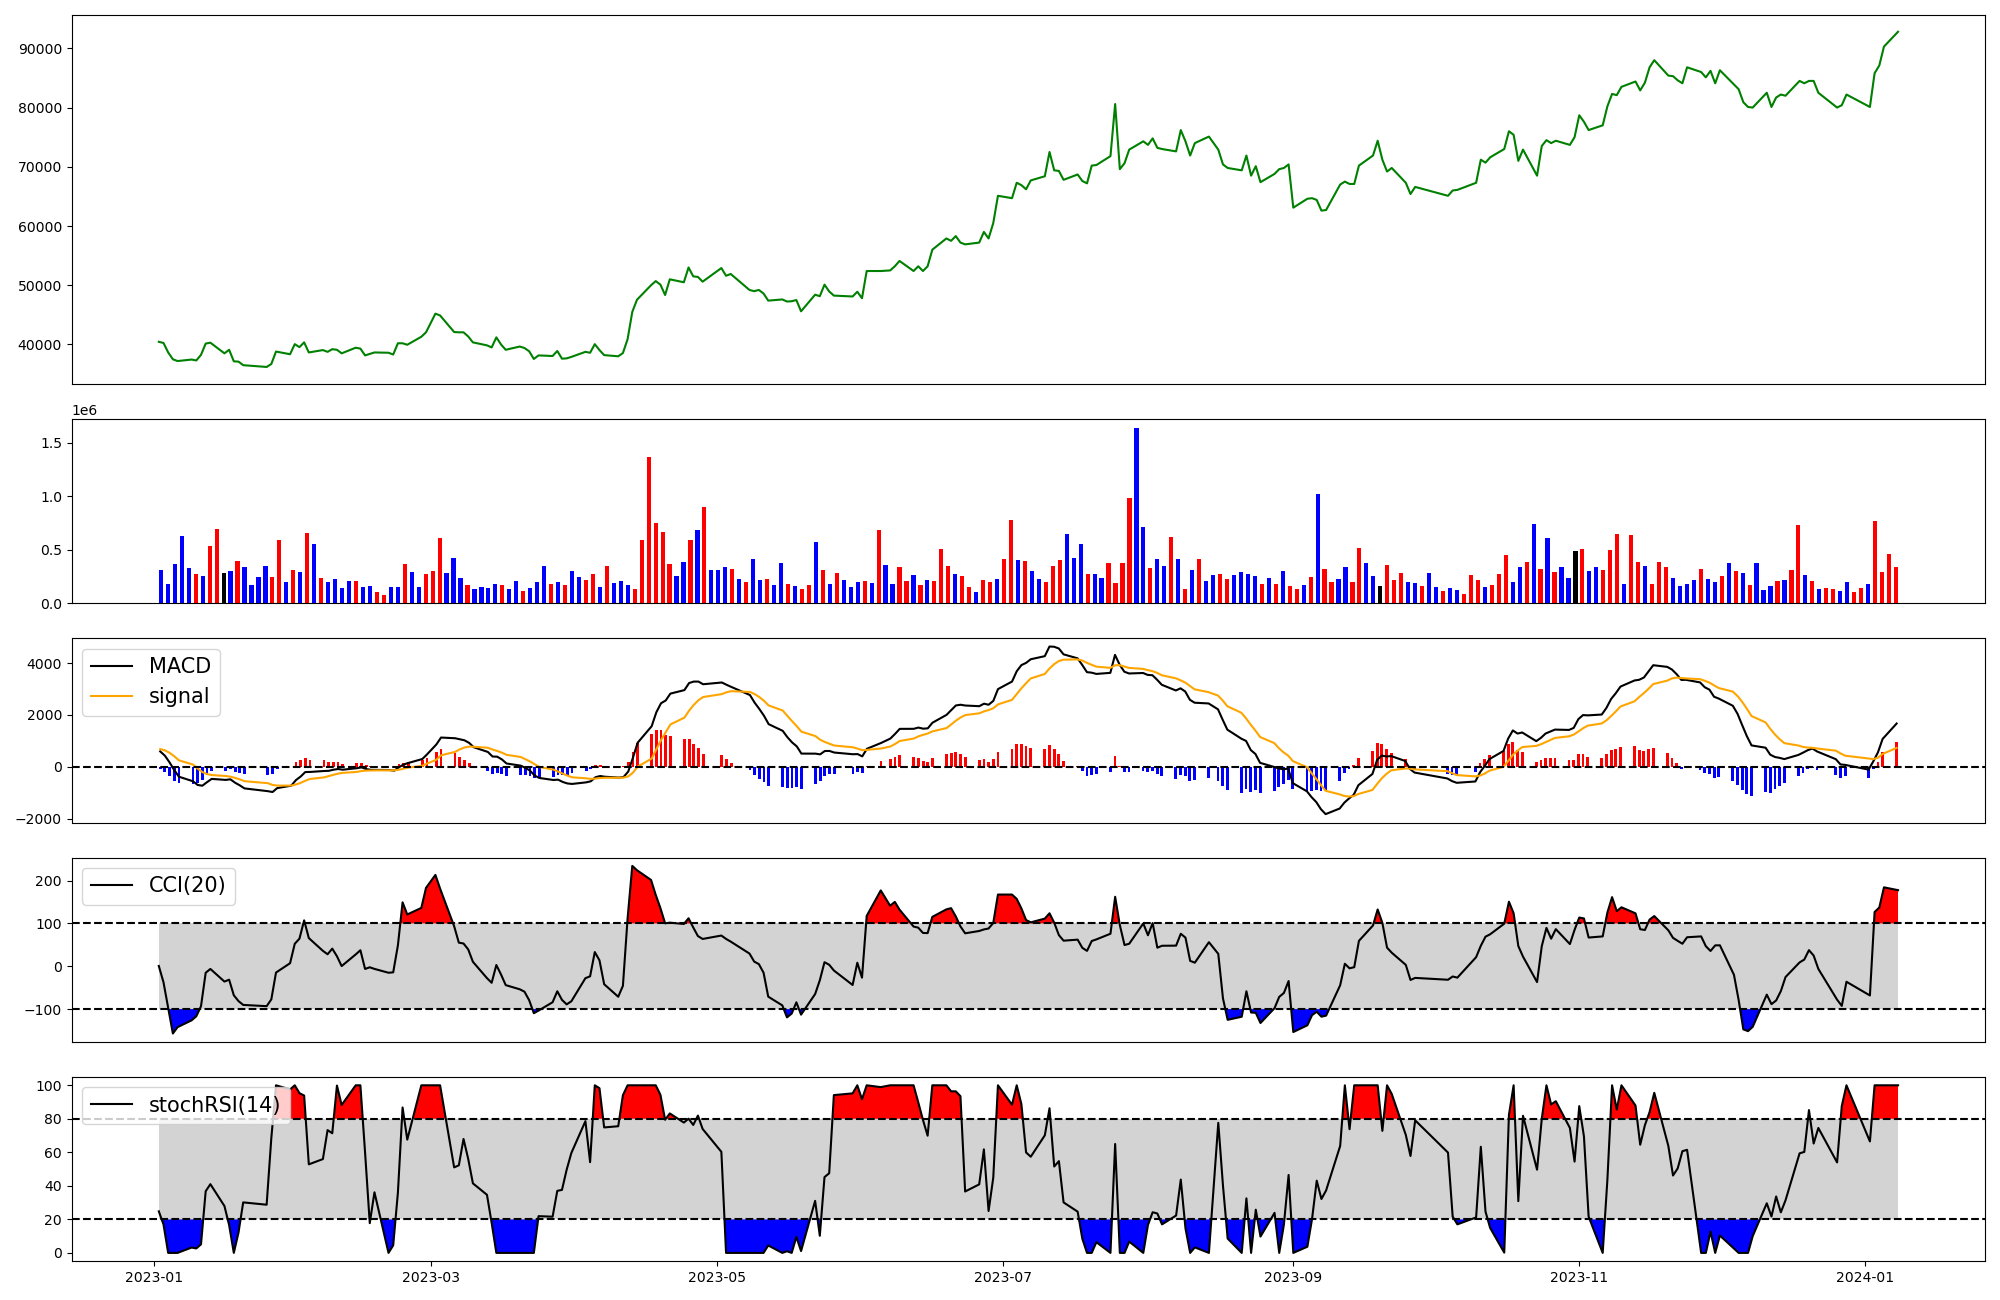Click the 1.5 volume axis tick label

pyautogui.click(x=50, y=443)
